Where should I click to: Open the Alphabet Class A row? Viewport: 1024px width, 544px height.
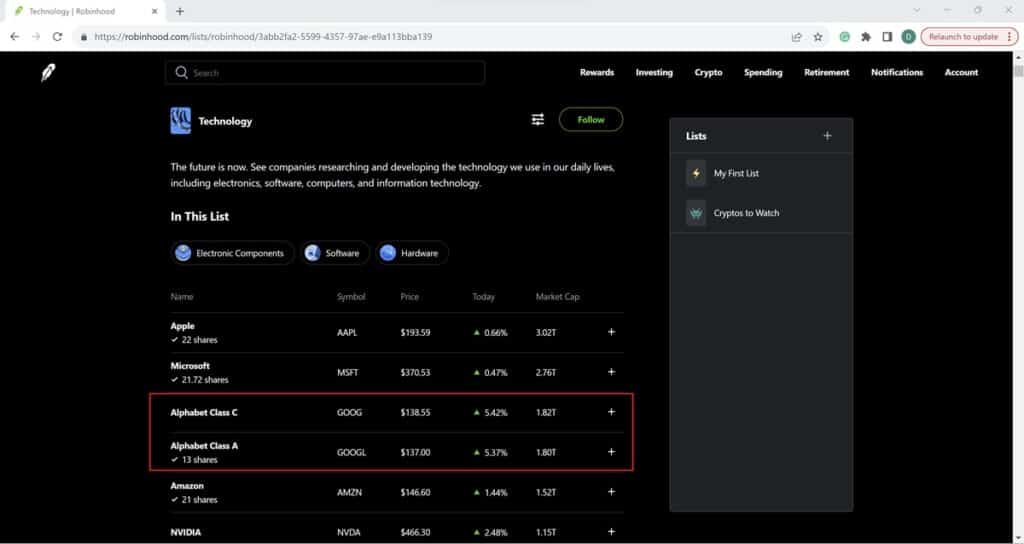pos(397,452)
